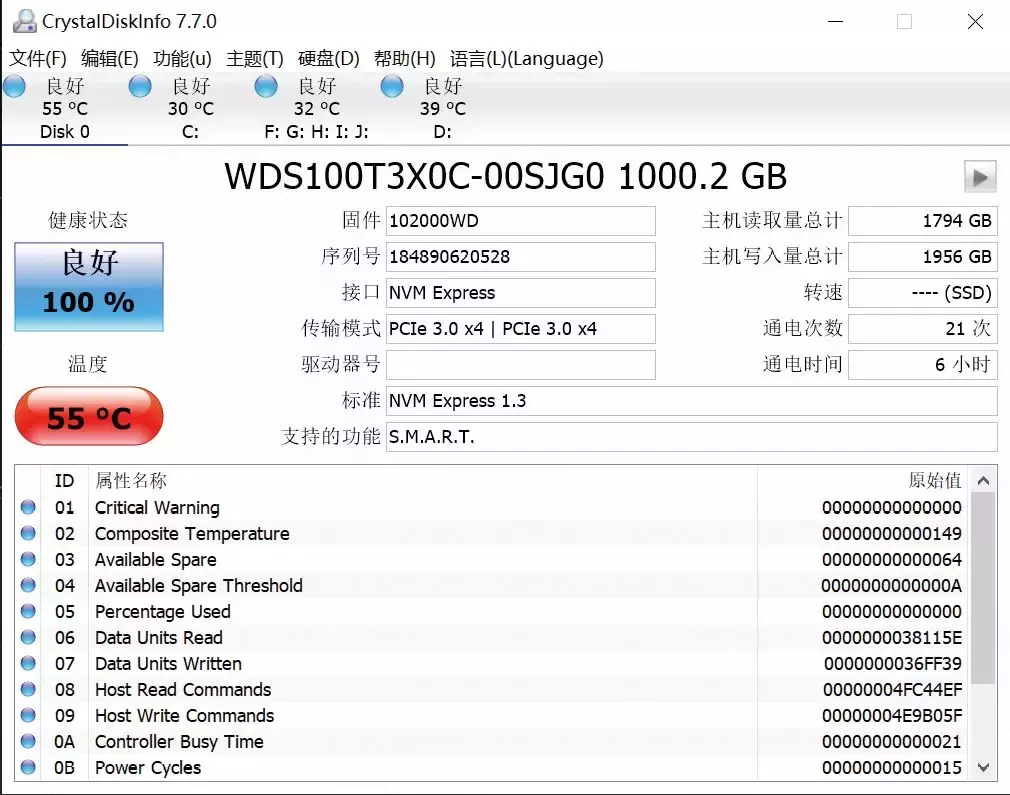Open the 硬盘(D) disk selection menu
Image resolution: width=1010 pixels, height=795 pixels.
coord(330,59)
